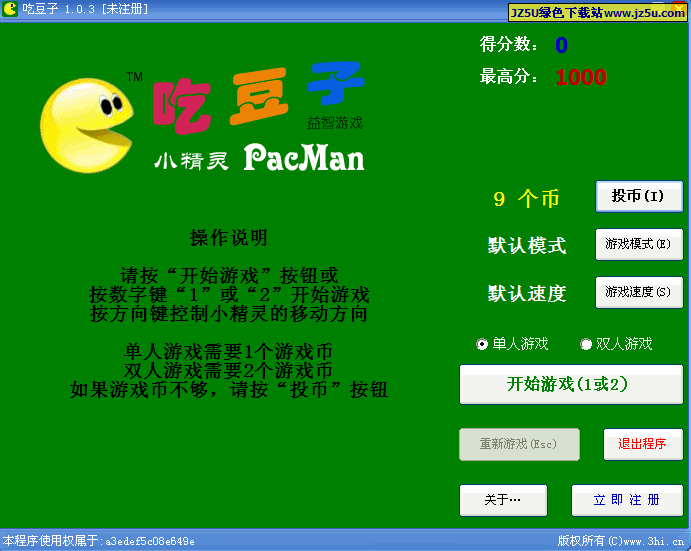The width and height of the screenshot is (691, 551).
Task: Click the 小精灵 PacMan subtitle text
Action: [259, 158]
